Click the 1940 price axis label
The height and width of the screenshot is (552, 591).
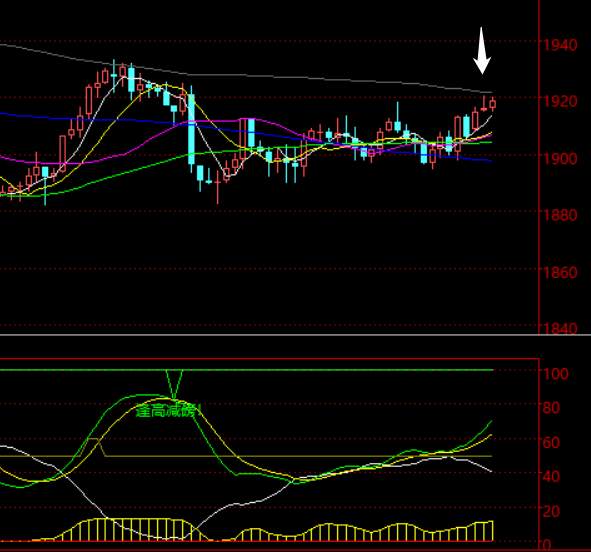tap(560, 45)
